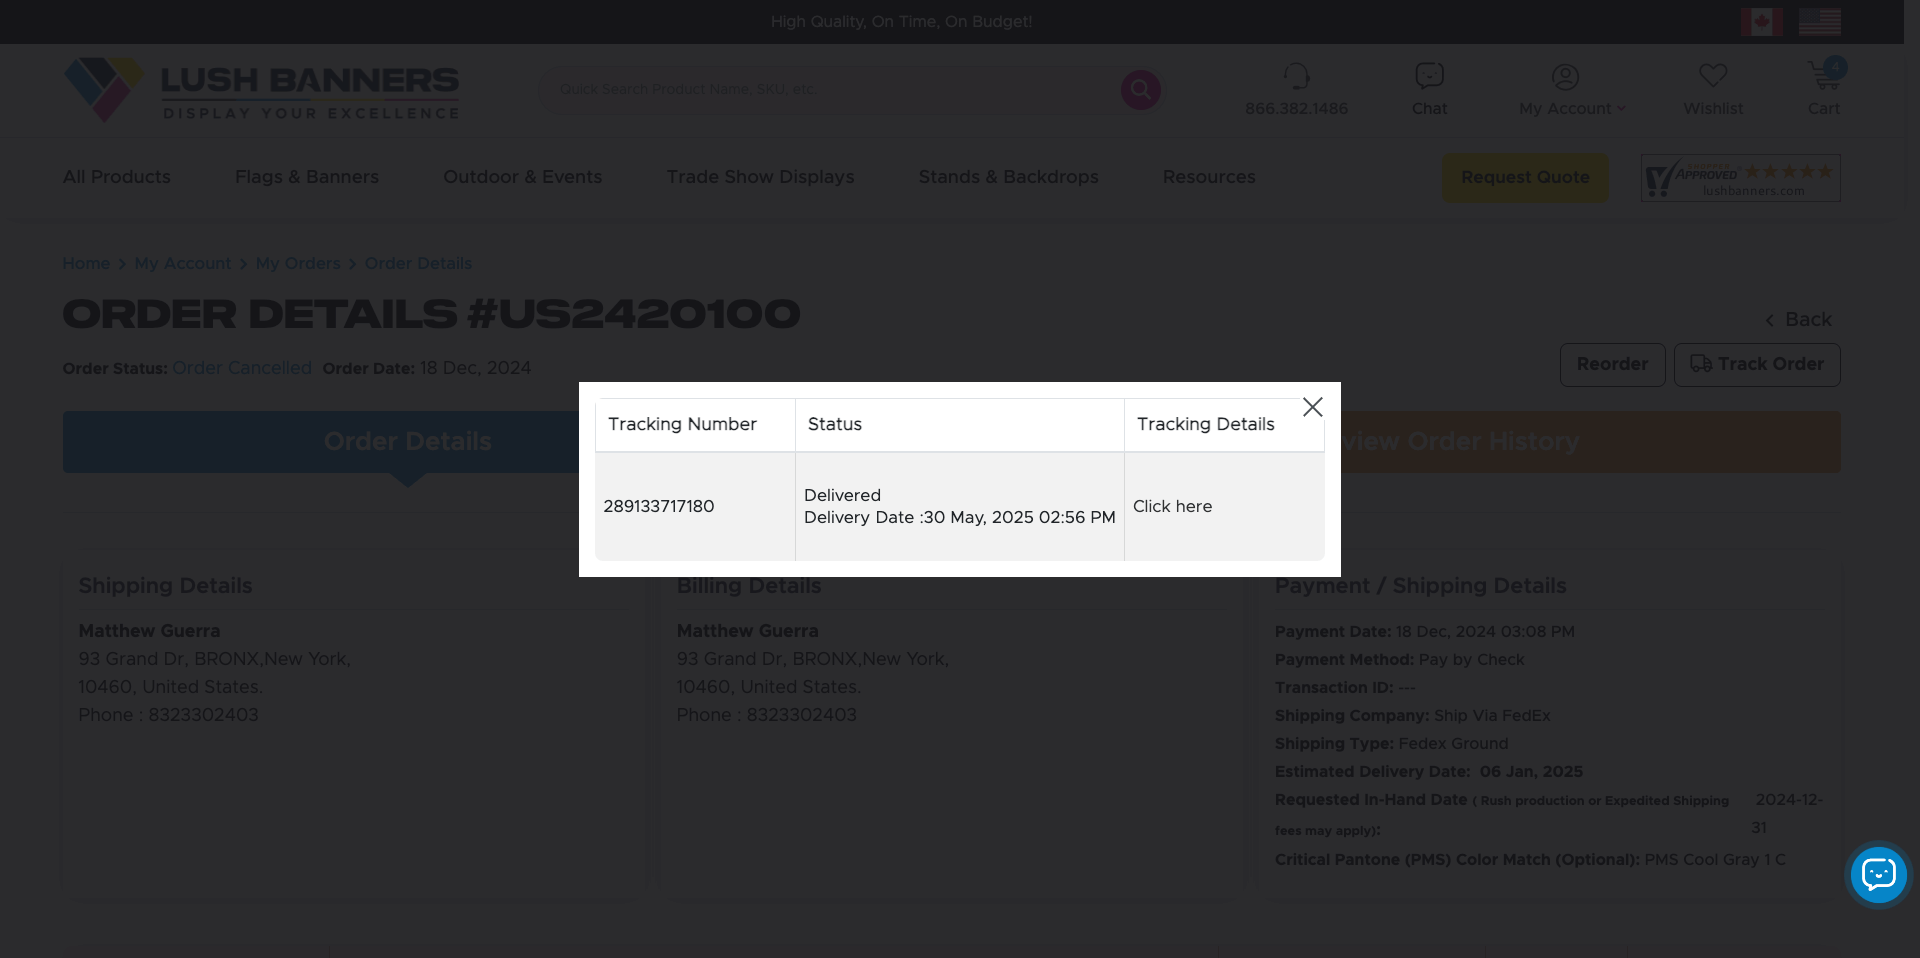The width and height of the screenshot is (1920, 958).
Task: Open the All Products menu
Action: [x=117, y=177]
